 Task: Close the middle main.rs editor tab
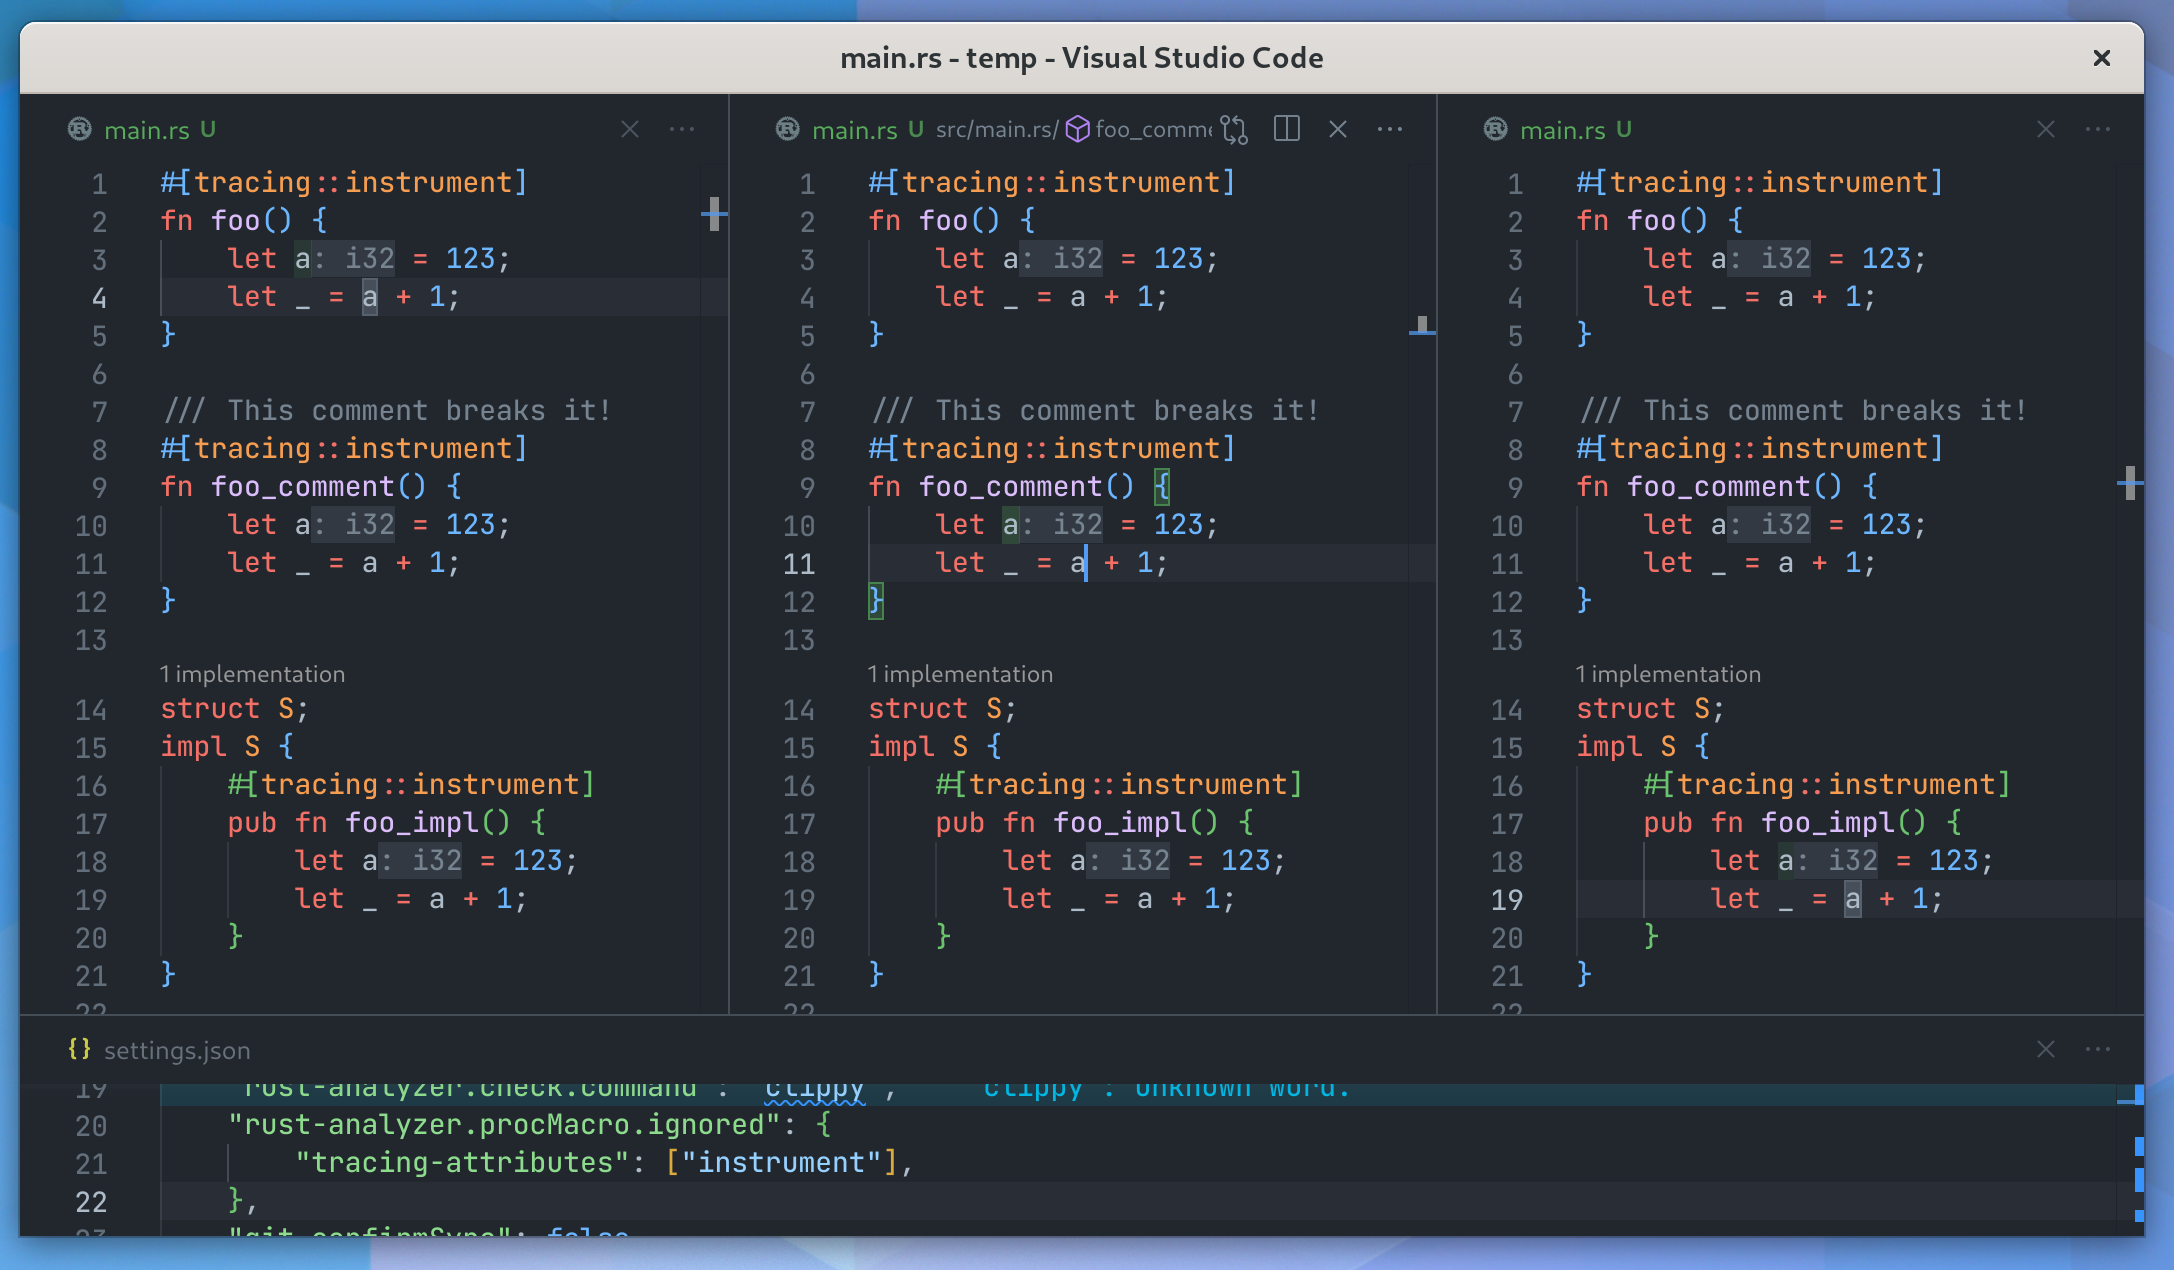point(1338,129)
